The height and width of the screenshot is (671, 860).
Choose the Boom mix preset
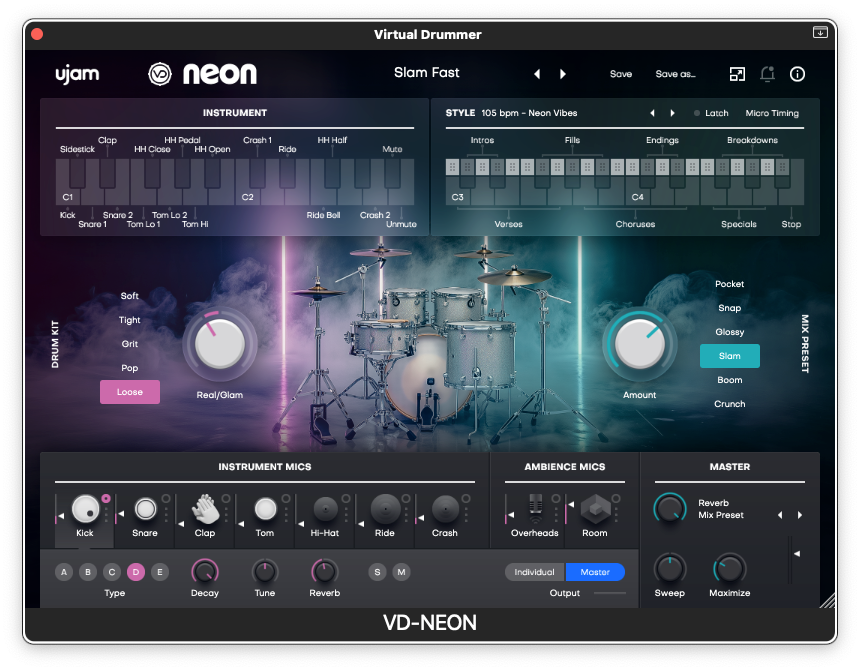tap(729, 380)
